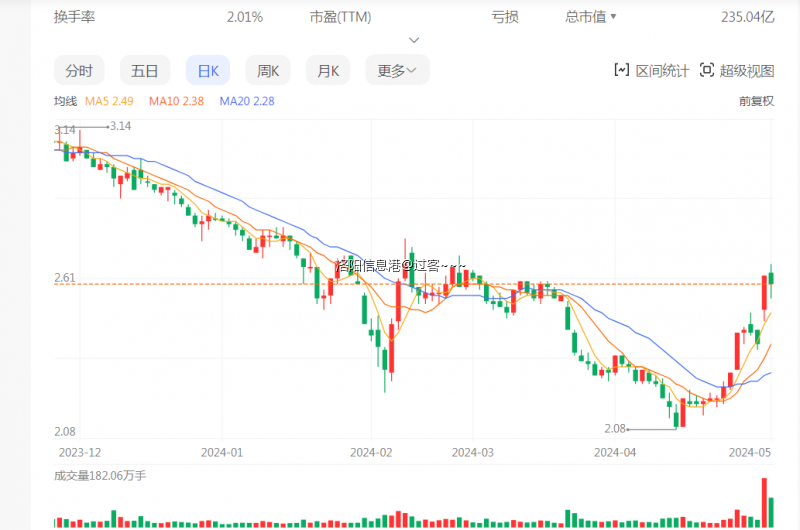Open the 总市值 dropdown arrow
The height and width of the screenshot is (530, 800).
613,17
